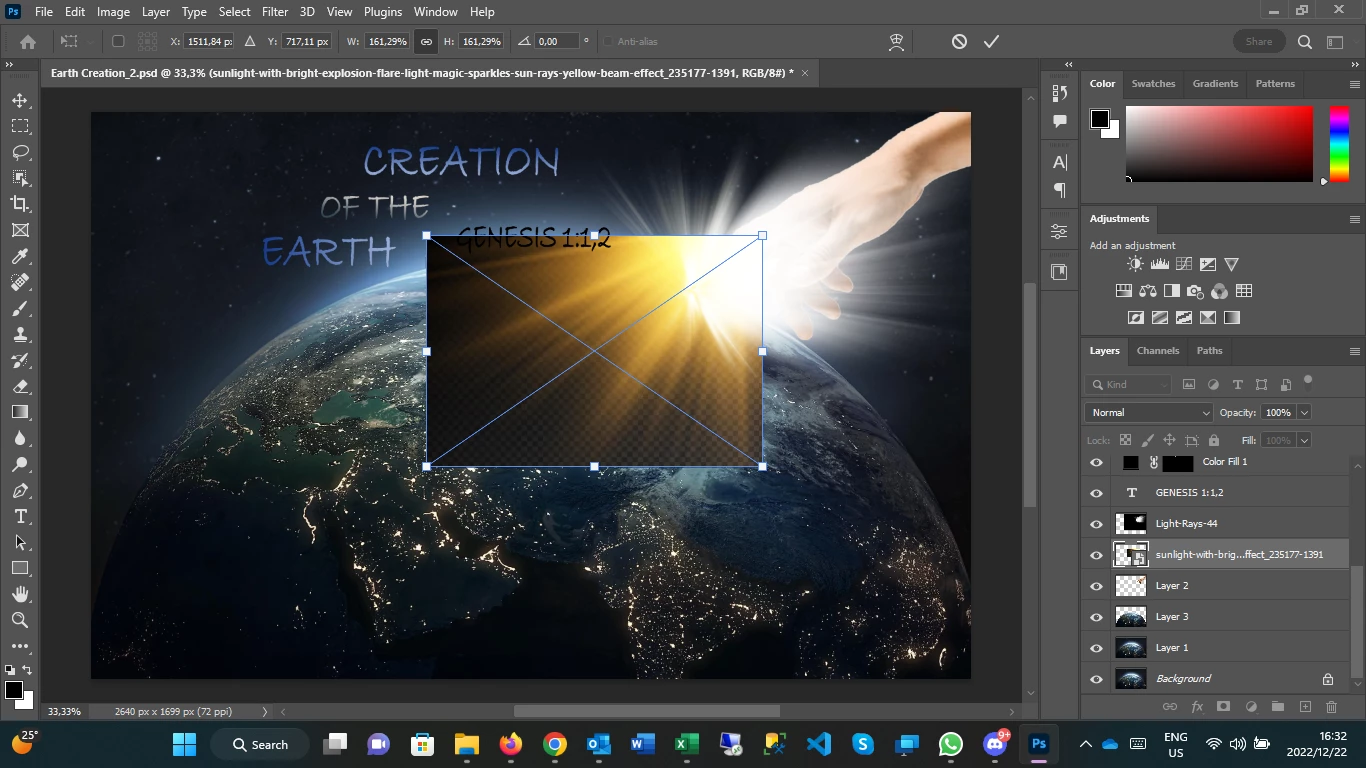The image size is (1366, 768).
Task: Open the blend mode Normal dropdown
Action: pyautogui.click(x=1149, y=412)
